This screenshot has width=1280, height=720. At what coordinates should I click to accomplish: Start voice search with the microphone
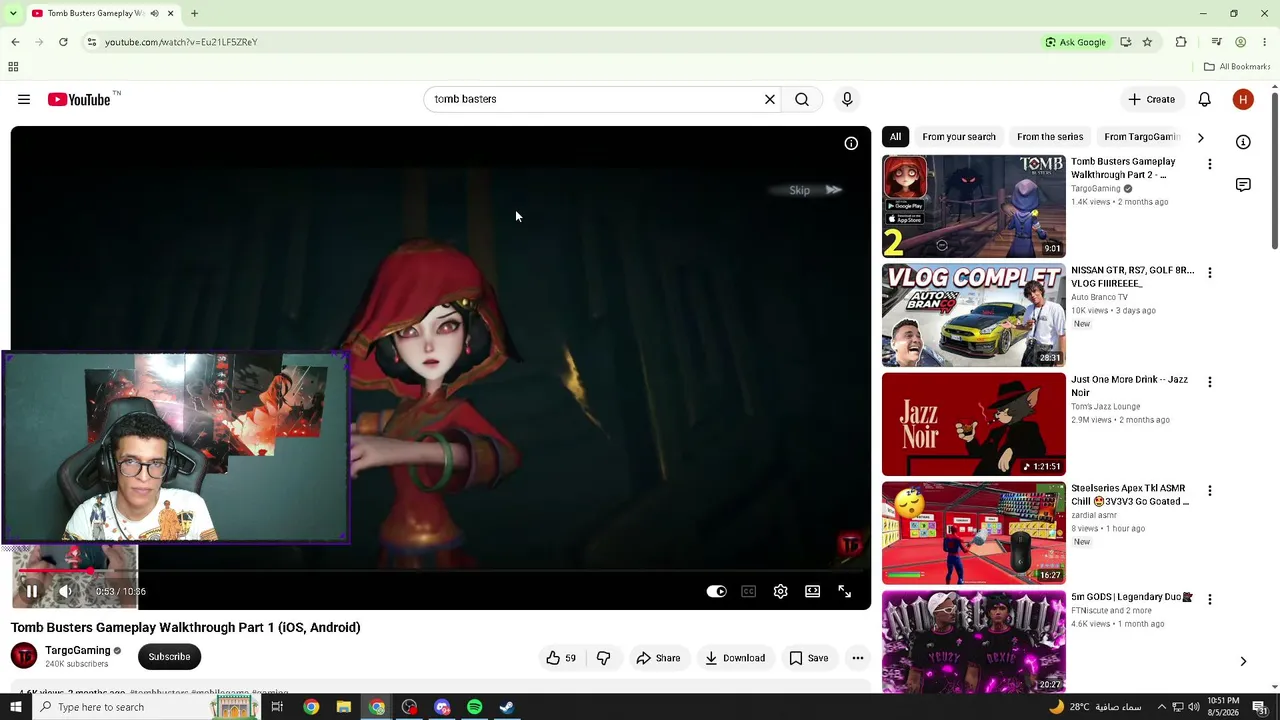point(847,99)
